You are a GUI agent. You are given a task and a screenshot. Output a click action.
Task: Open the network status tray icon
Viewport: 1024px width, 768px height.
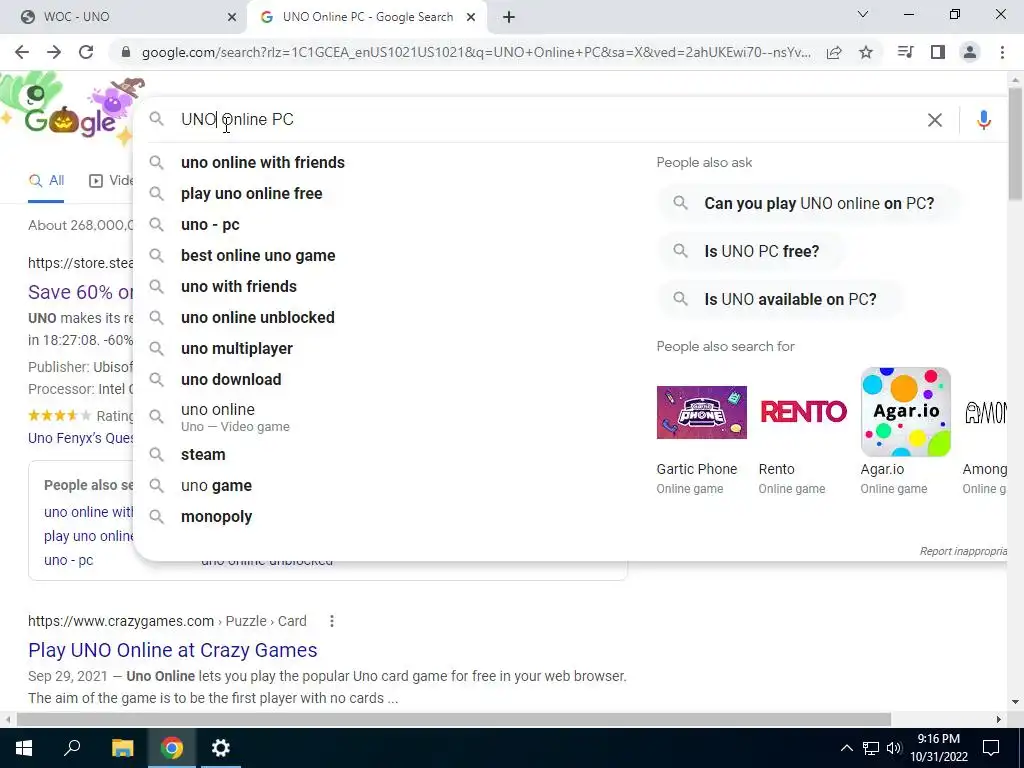(x=871, y=748)
